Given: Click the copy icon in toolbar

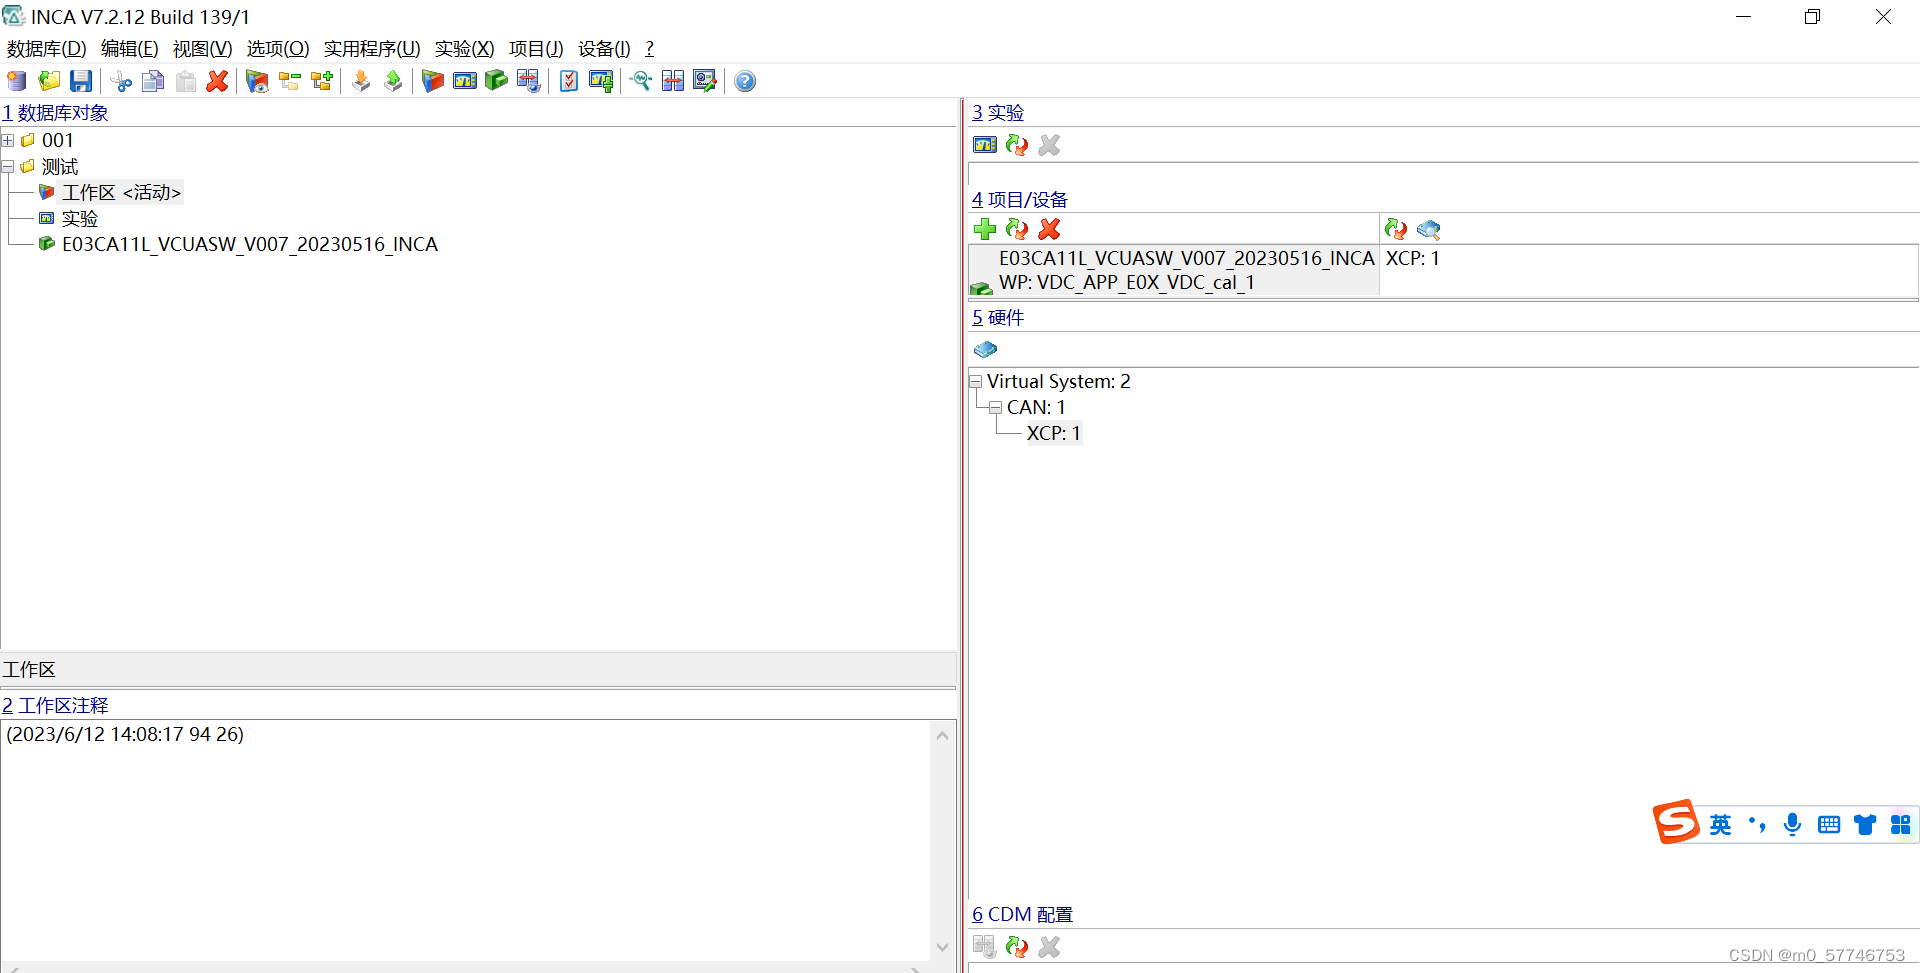Looking at the screenshot, I should [x=153, y=81].
